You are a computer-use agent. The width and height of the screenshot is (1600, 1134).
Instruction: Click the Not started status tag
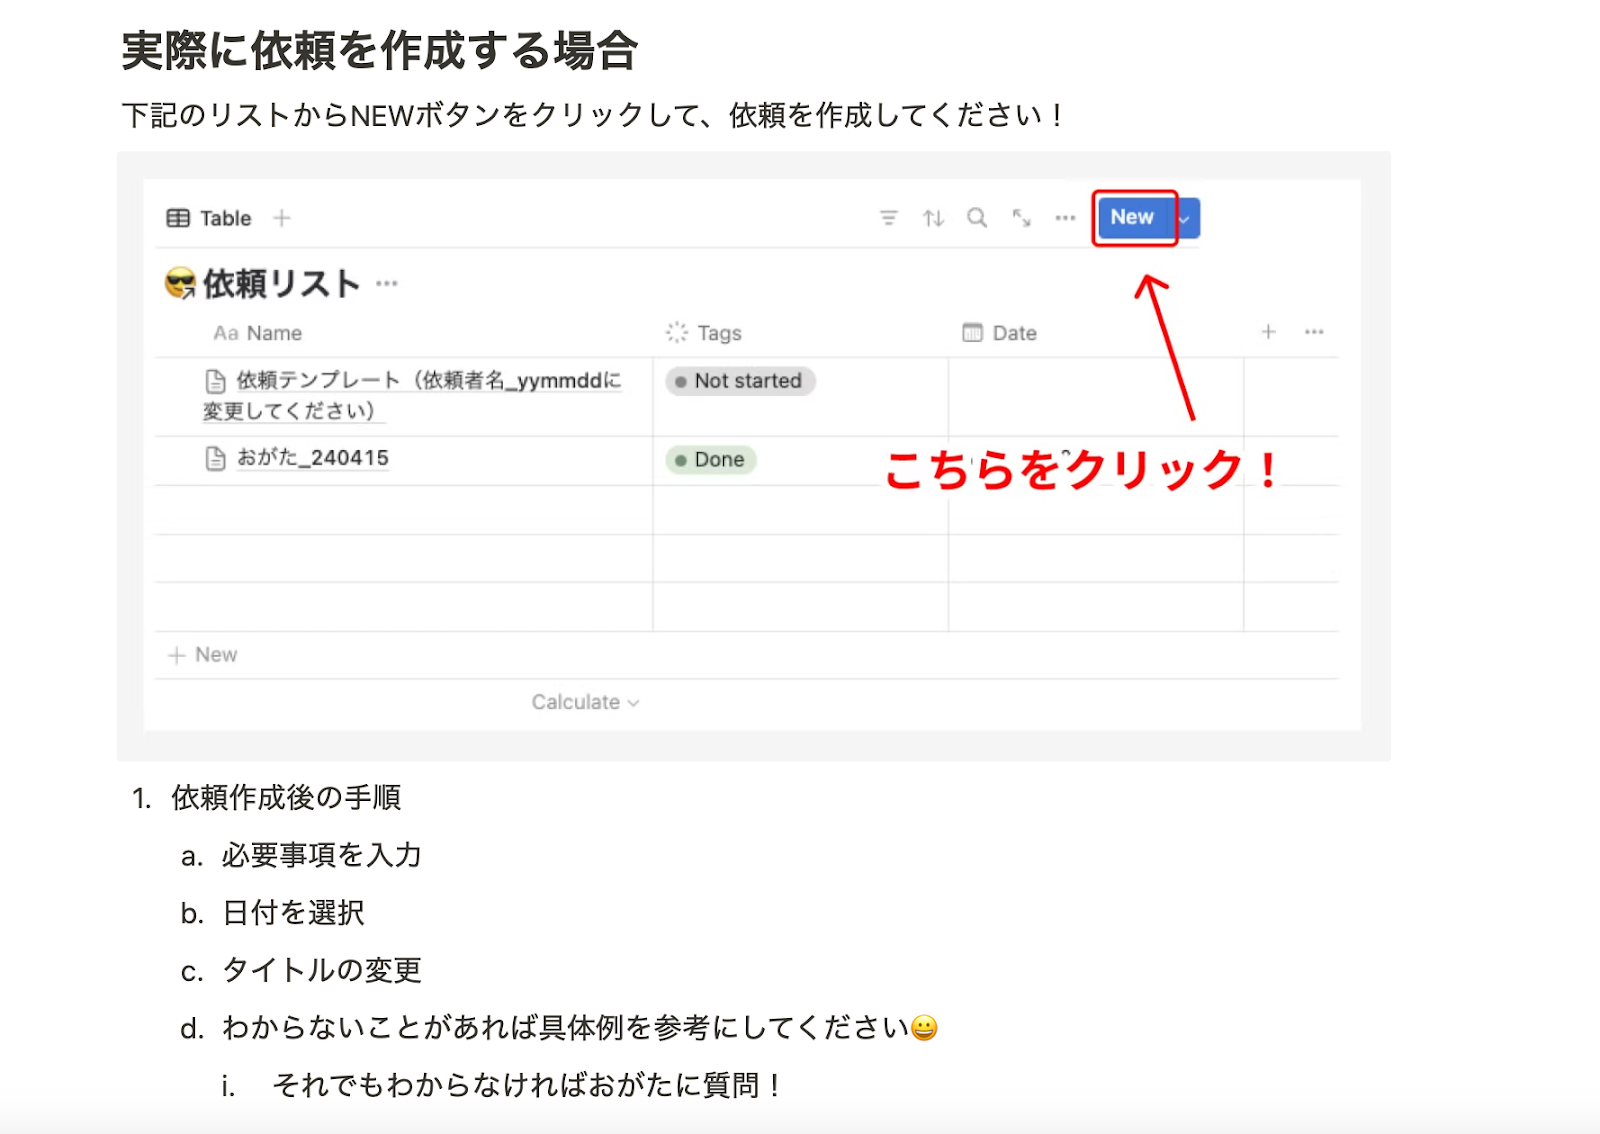point(740,381)
